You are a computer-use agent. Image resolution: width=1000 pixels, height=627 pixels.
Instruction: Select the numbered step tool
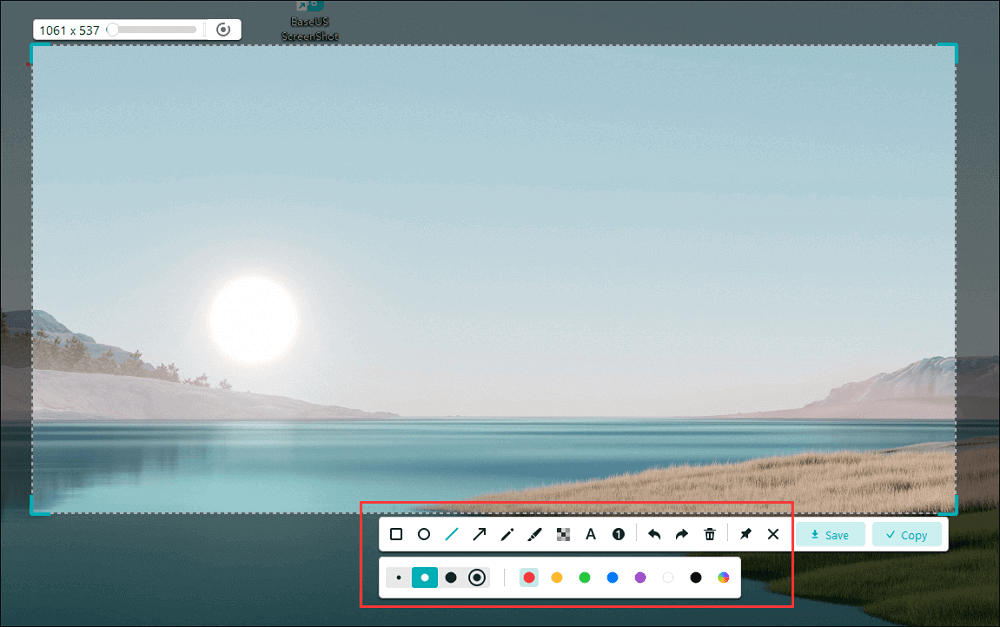click(x=618, y=534)
